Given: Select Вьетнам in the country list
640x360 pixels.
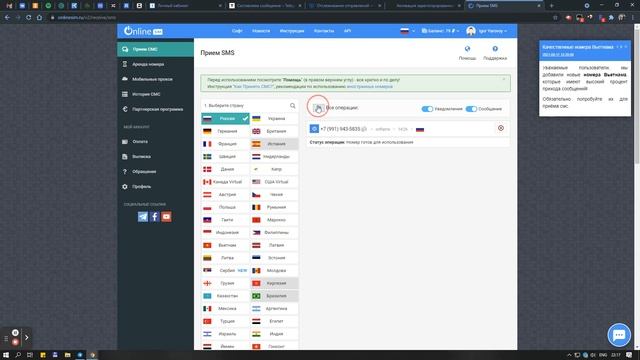Looking at the screenshot, I should (225, 245).
